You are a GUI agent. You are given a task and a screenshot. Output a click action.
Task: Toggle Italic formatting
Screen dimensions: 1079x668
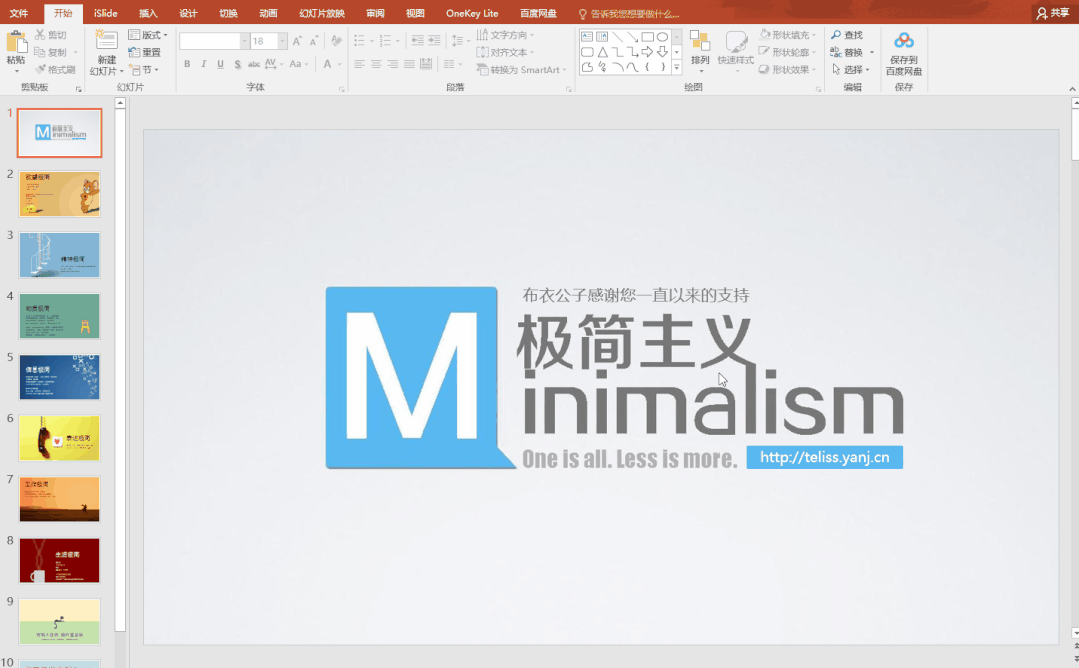point(204,64)
